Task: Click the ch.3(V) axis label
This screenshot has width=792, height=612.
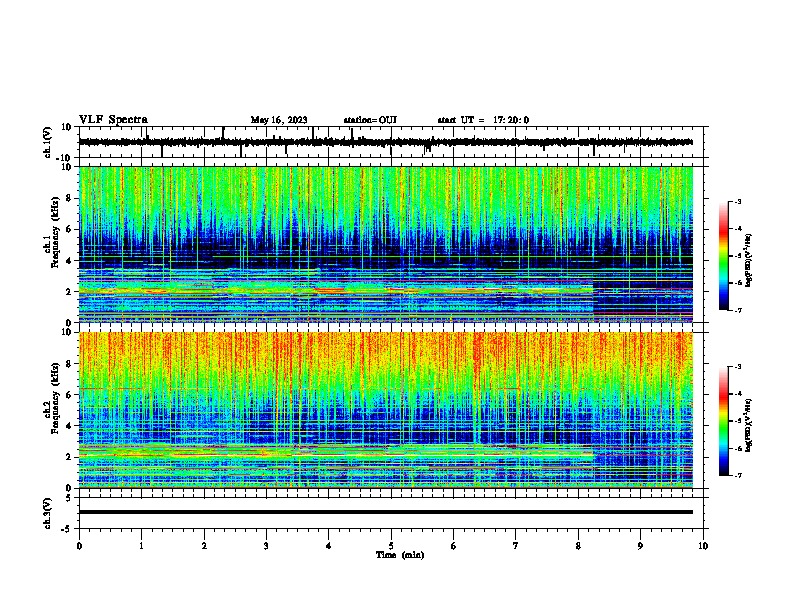Action: [x=48, y=513]
